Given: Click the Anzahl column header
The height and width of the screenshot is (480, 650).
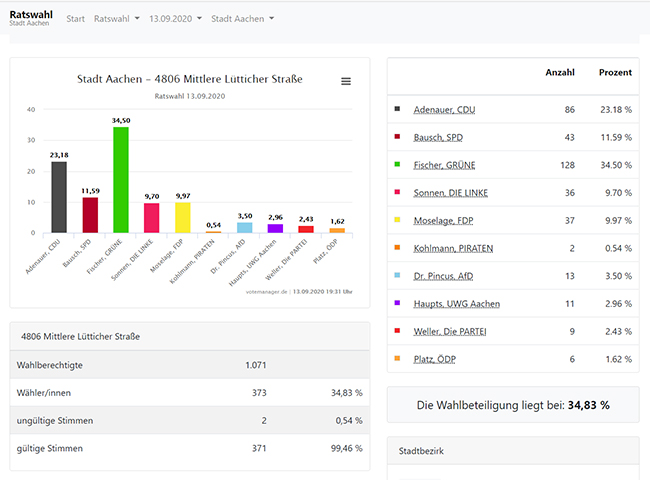Looking at the screenshot, I should pos(559,73).
